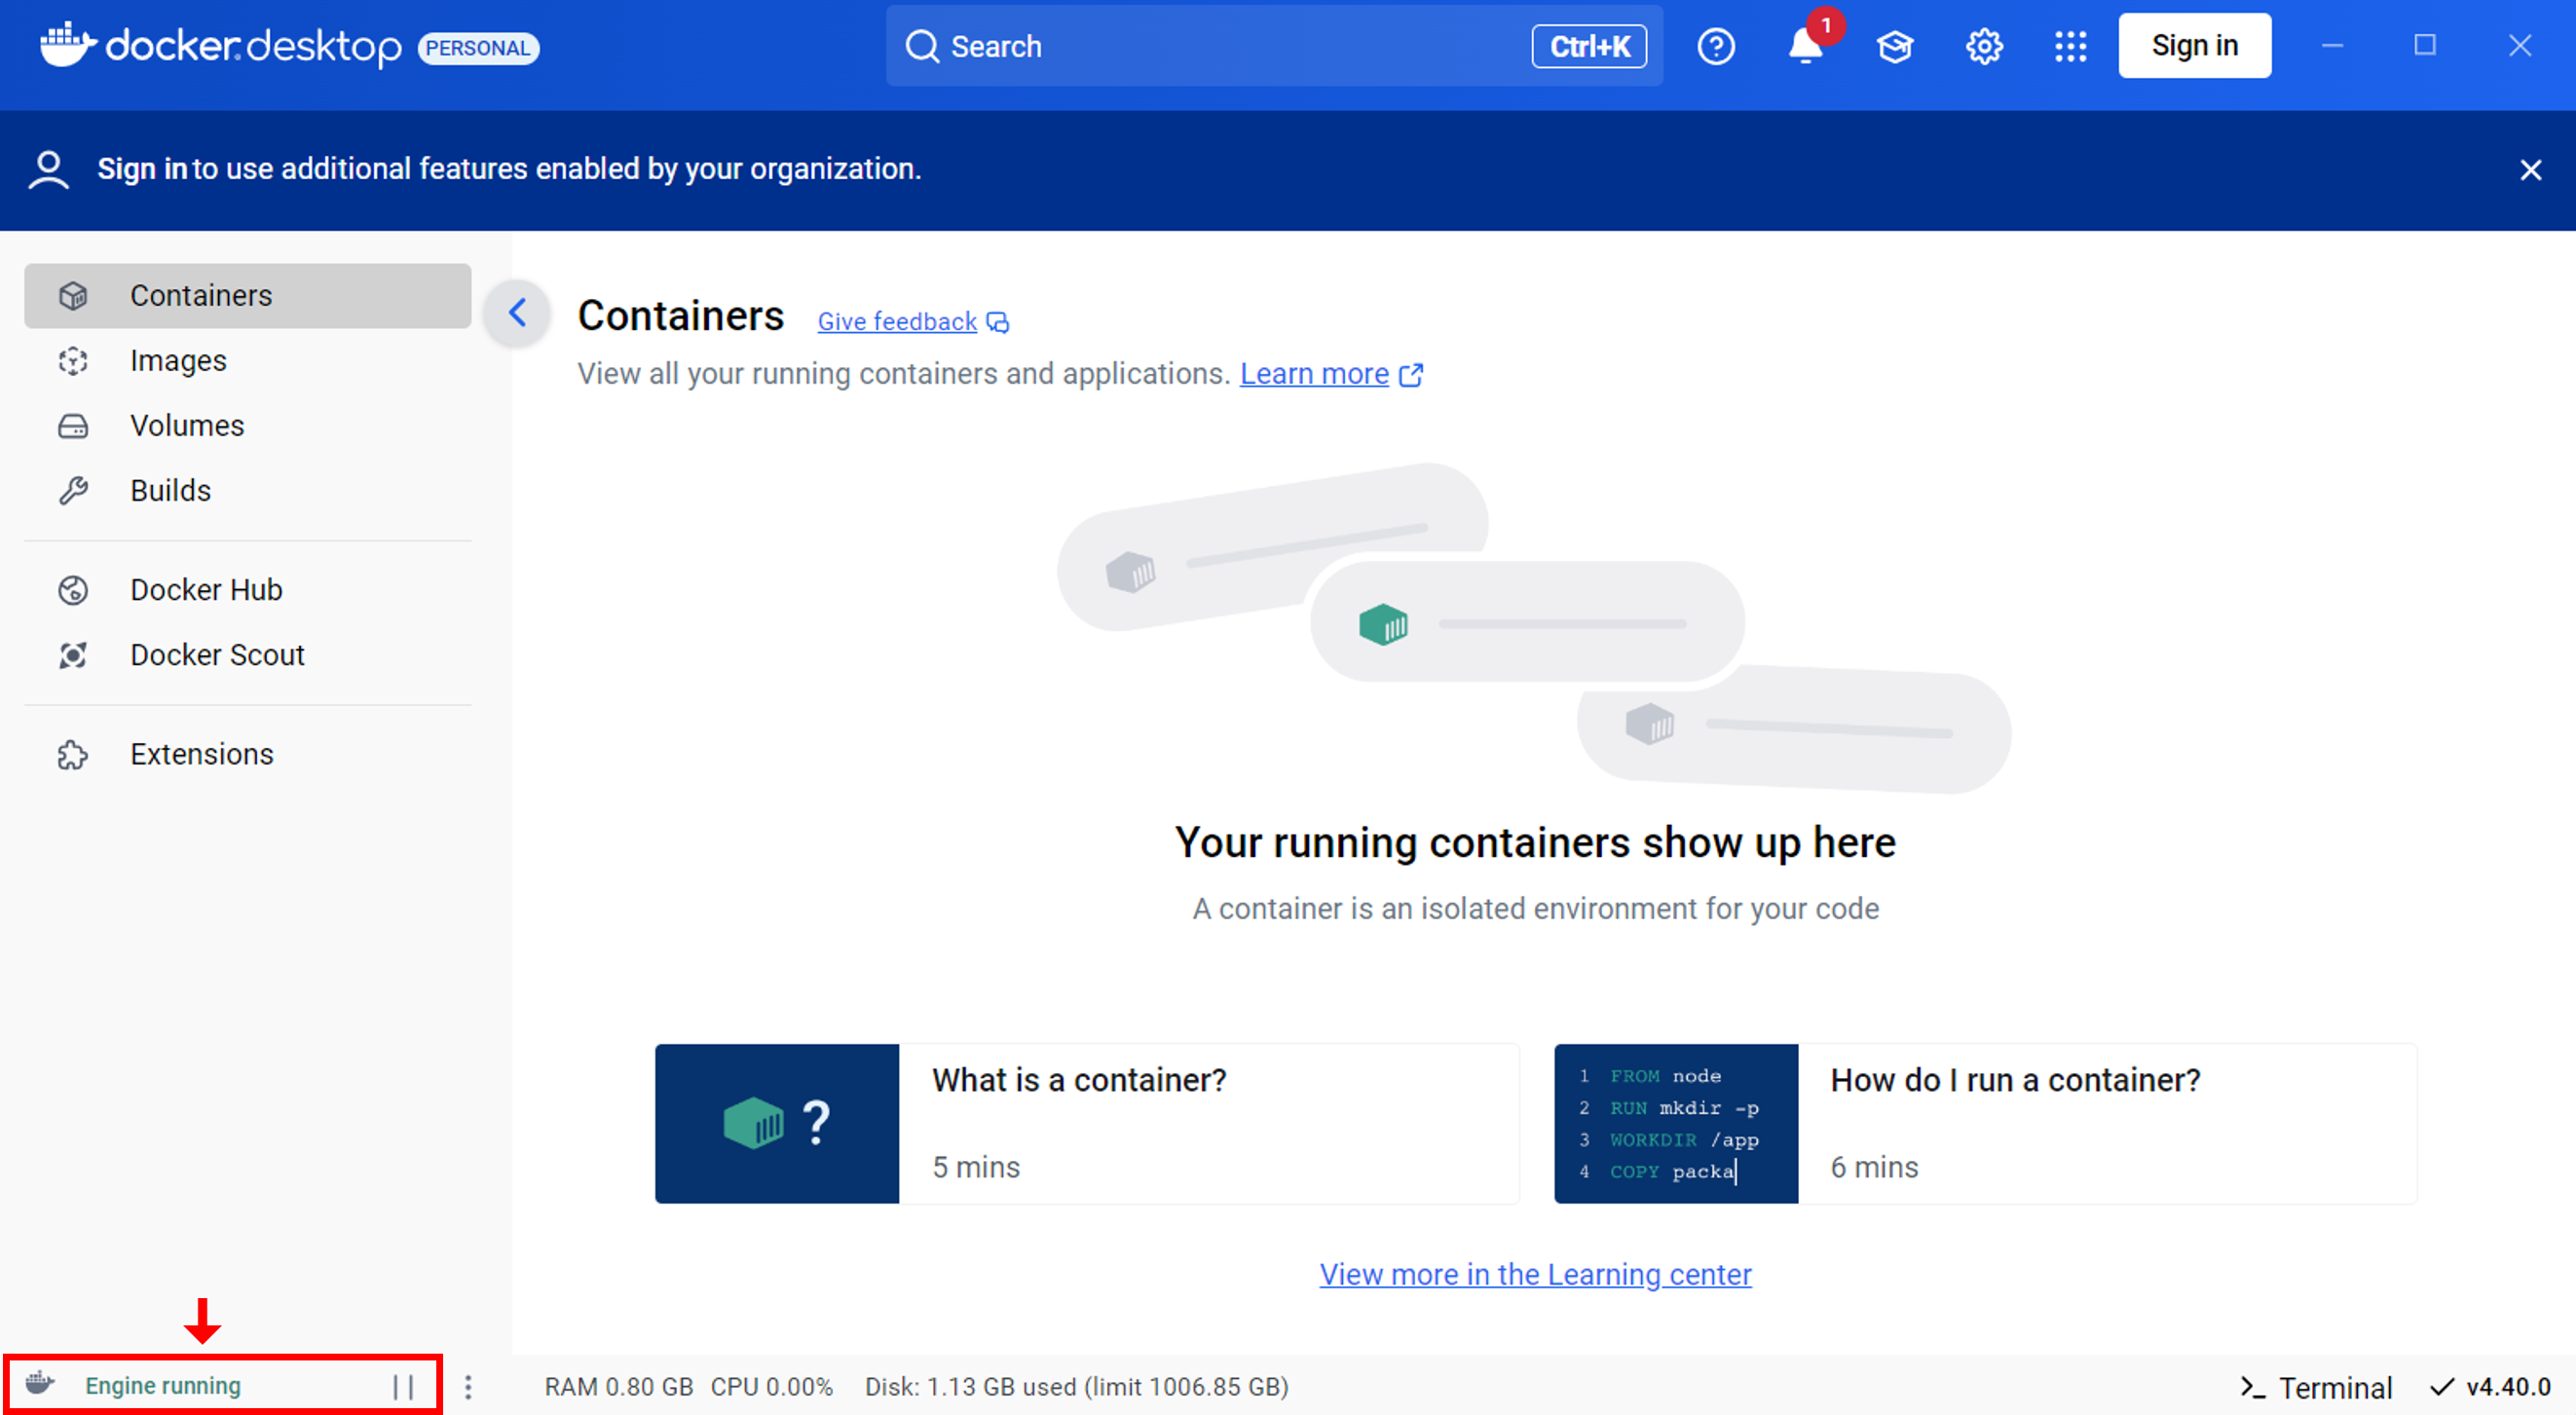Open the apps grid icon

click(2070, 46)
